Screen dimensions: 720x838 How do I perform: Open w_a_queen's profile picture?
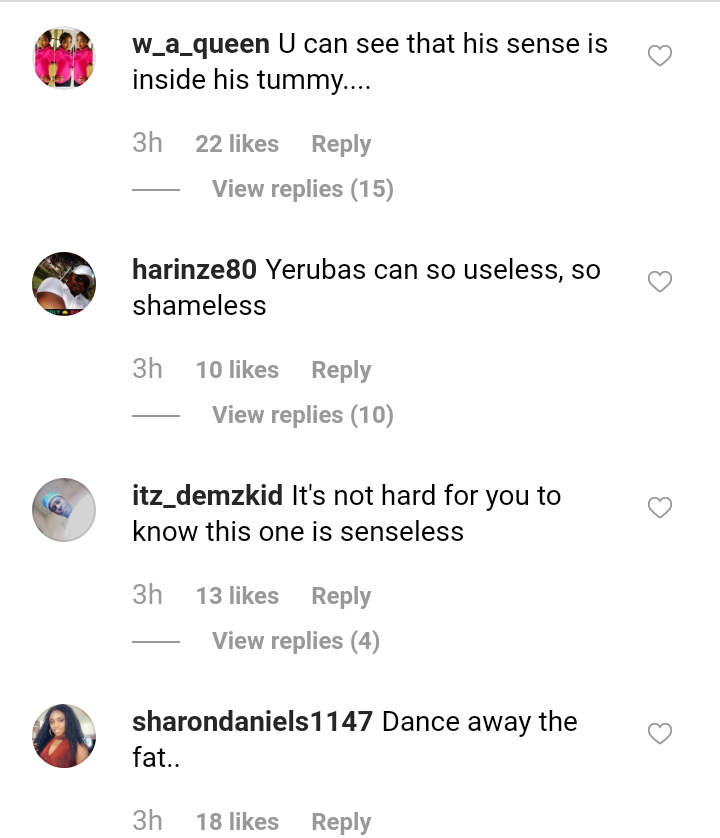click(x=64, y=58)
